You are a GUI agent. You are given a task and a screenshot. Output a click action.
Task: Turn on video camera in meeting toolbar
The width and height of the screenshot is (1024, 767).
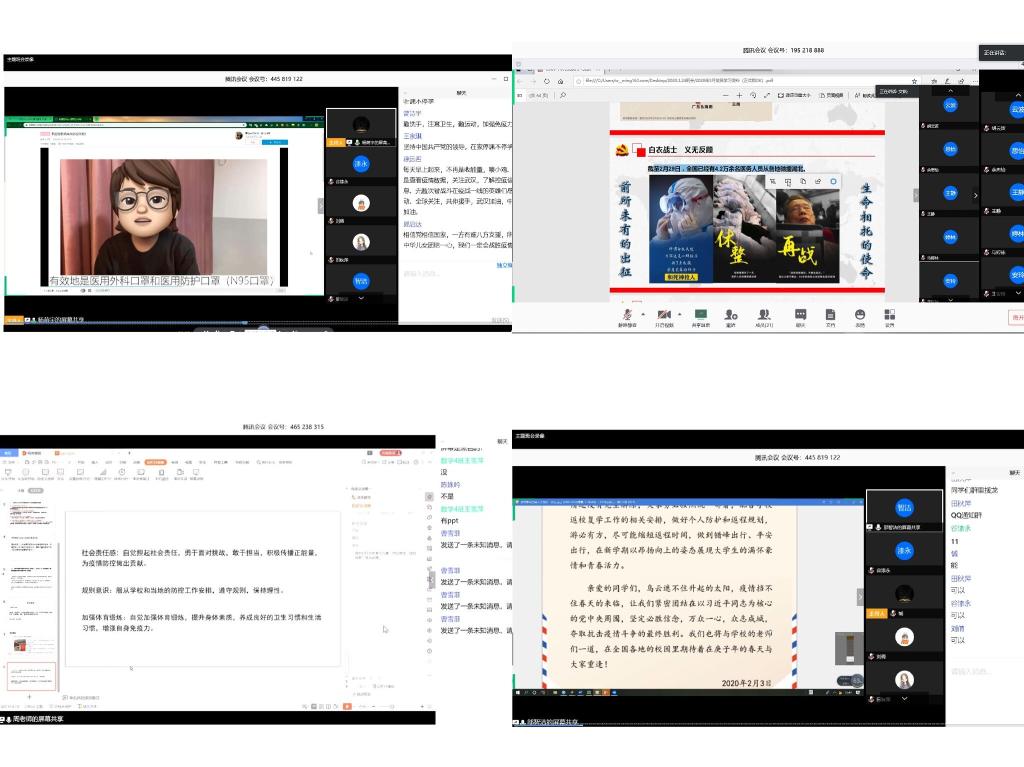663,315
